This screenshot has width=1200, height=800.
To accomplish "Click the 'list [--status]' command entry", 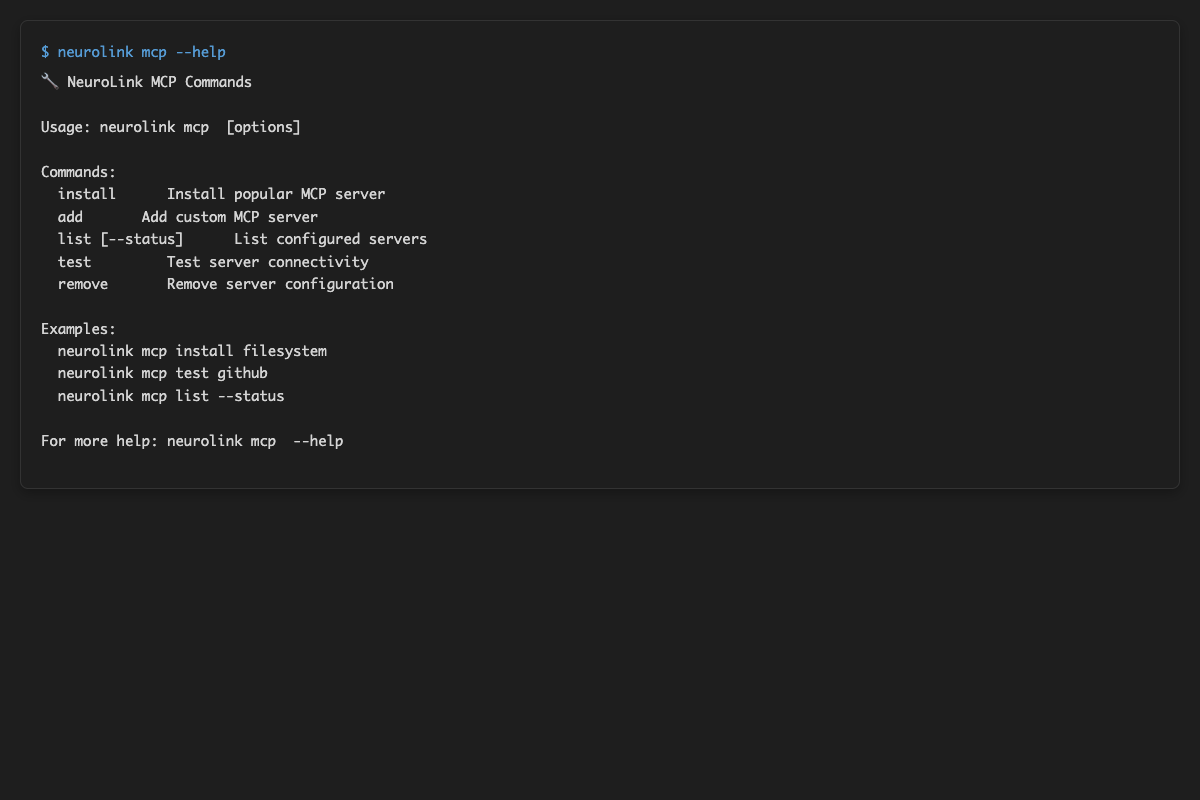I will pos(120,239).
